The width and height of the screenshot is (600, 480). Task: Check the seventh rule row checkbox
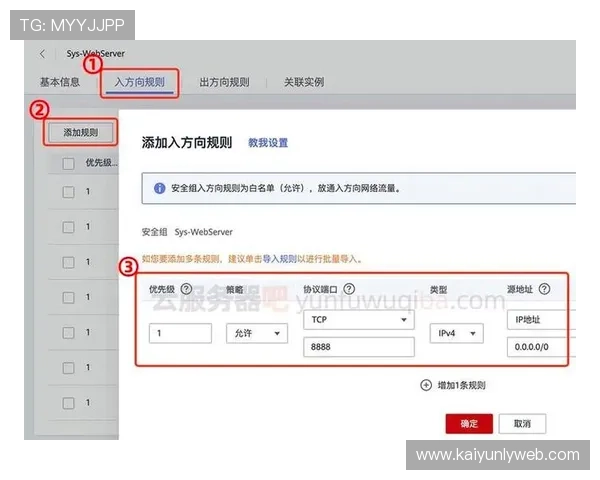pyautogui.click(x=68, y=403)
